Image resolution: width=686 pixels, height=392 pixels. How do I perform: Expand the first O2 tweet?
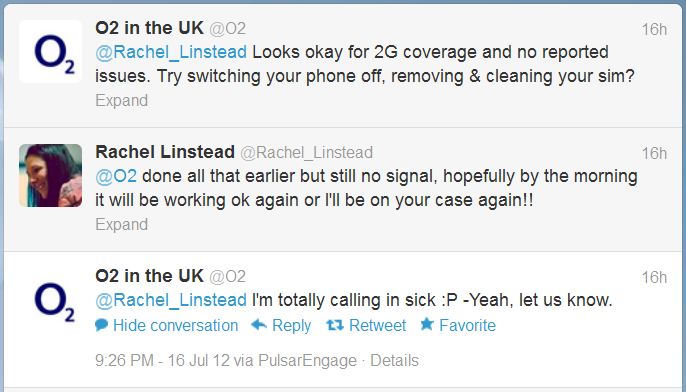coord(122,101)
